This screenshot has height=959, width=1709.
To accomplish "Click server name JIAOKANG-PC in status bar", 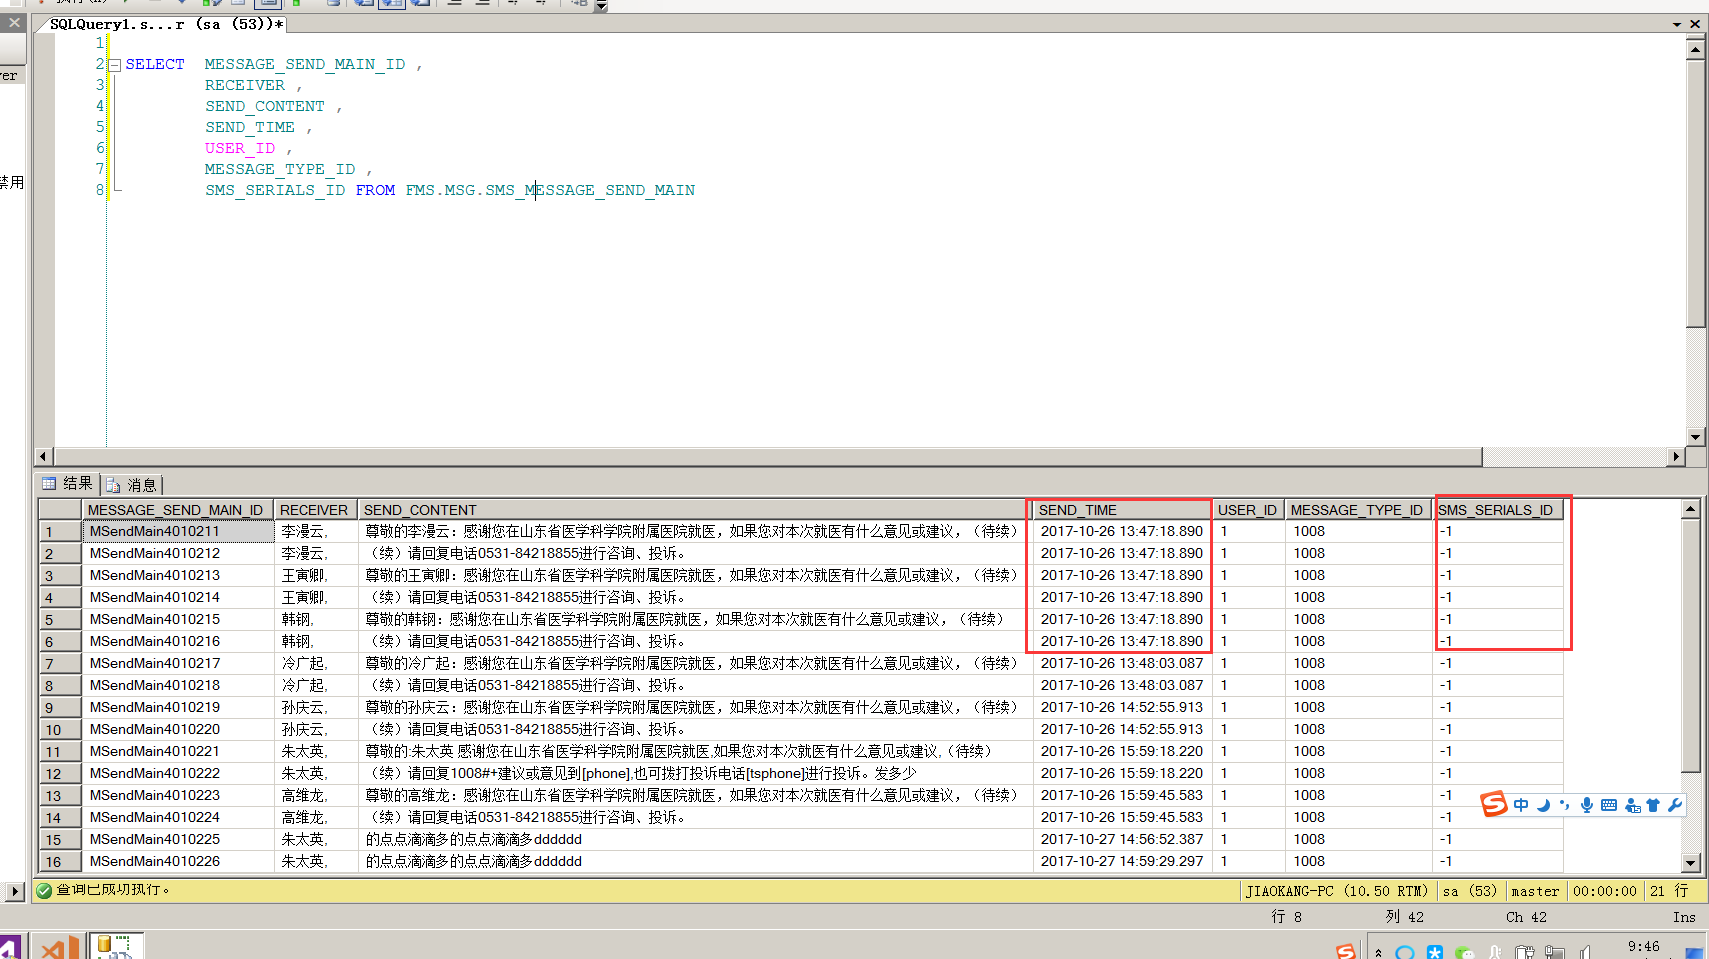I will point(1337,891).
